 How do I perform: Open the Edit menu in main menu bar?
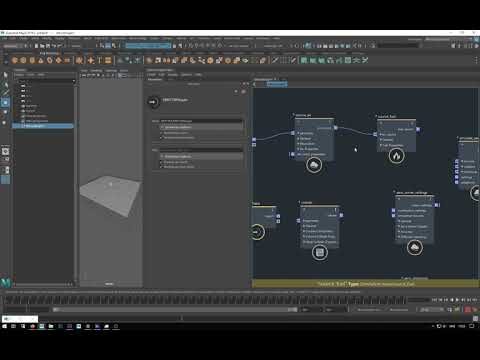click(x=13, y=39)
